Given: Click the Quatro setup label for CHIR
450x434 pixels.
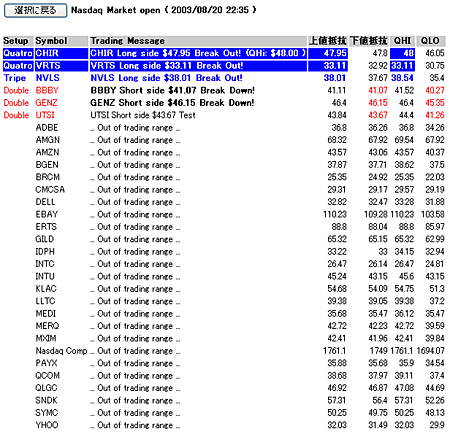Looking at the screenshot, I should [18, 53].
